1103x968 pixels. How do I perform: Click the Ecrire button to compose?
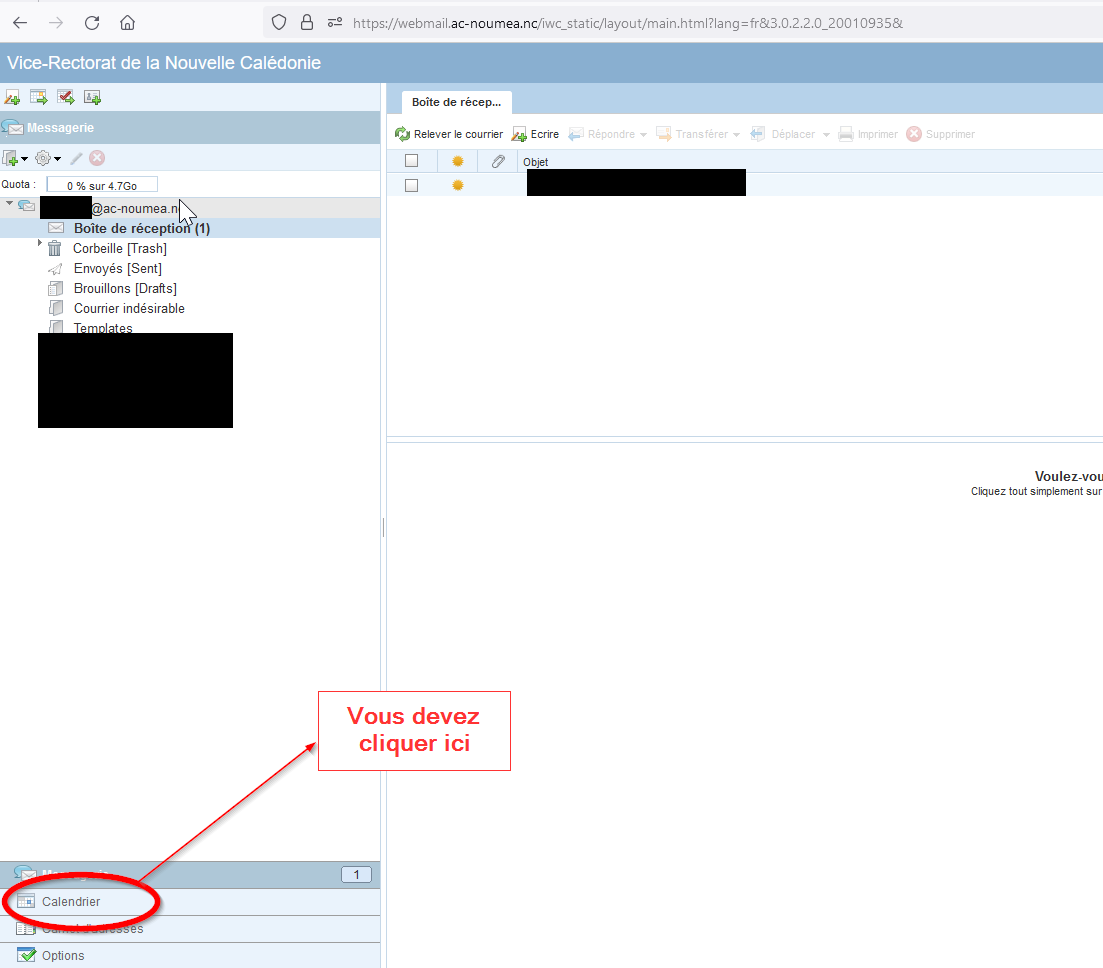[536, 134]
